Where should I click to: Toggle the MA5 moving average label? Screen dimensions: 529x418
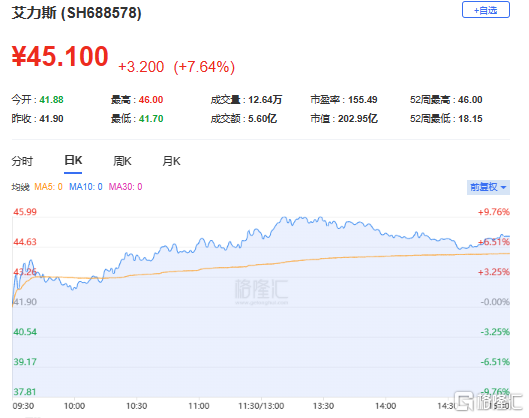[48, 187]
